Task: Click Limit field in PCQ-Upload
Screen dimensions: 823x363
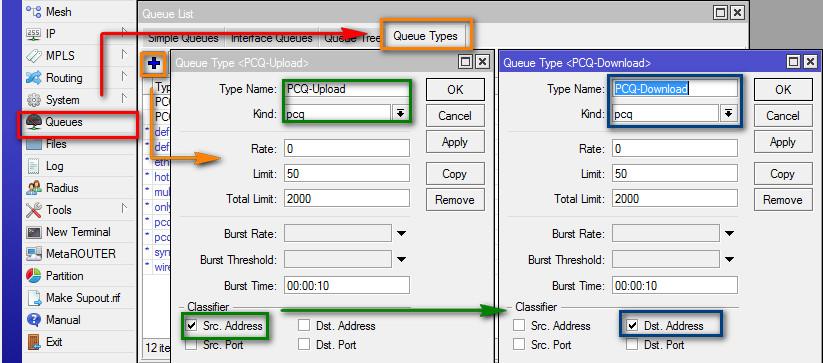Action: pos(346,174)
